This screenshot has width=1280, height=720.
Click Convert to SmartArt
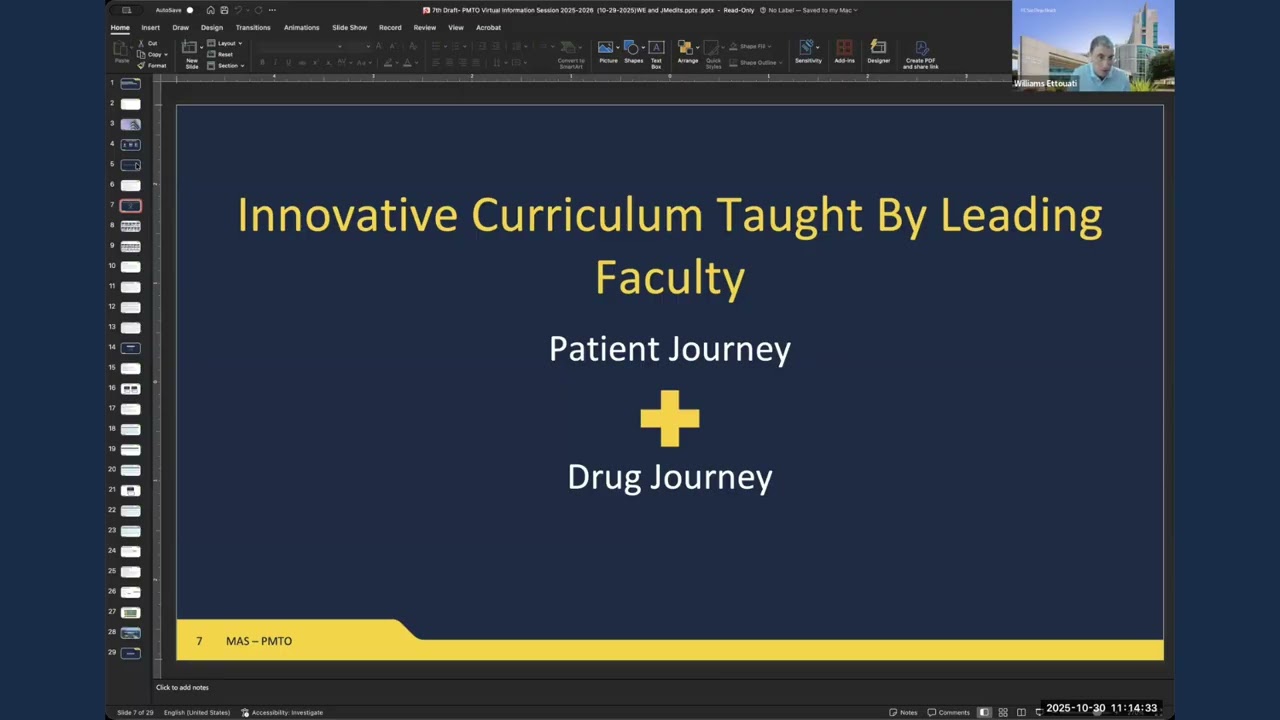click(570, 55)
